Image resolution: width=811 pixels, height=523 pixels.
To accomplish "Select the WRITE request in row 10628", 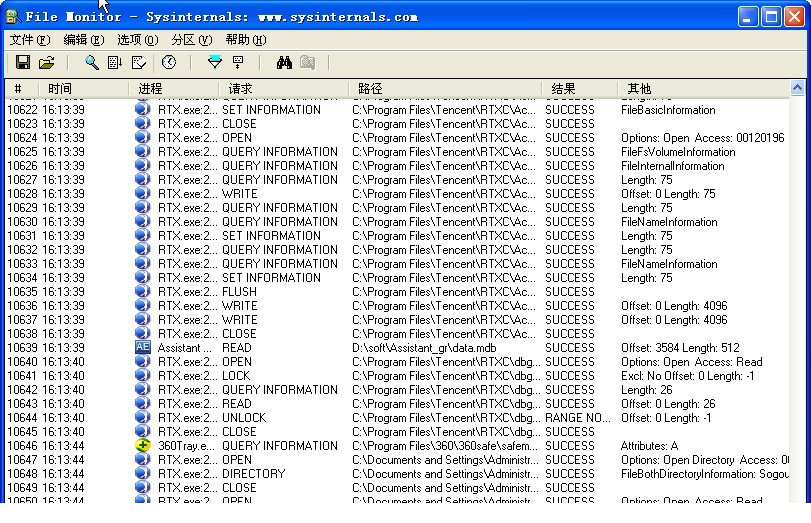I will click(x=239, y=193).
